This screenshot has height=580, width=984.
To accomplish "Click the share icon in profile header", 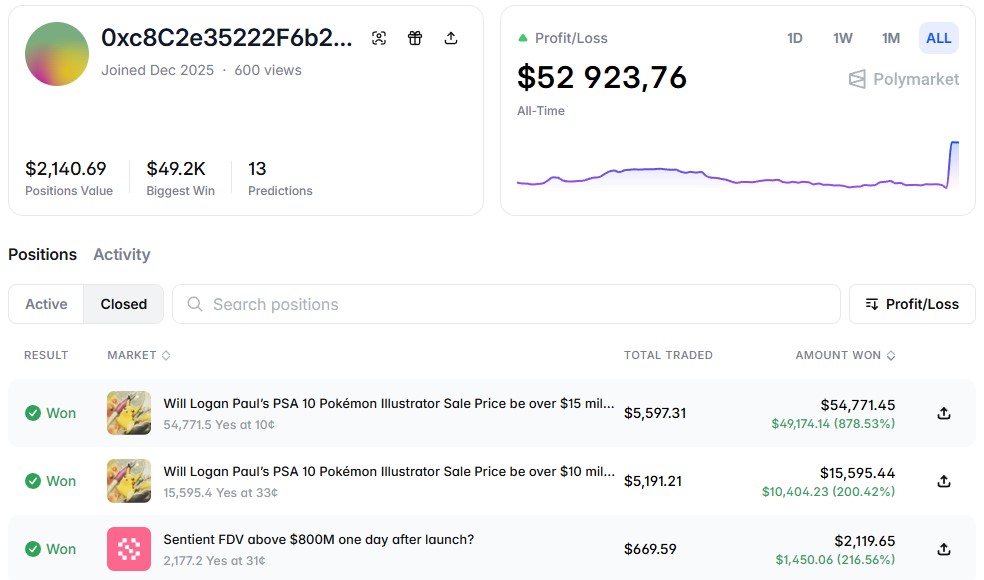I will pos(451,38).
